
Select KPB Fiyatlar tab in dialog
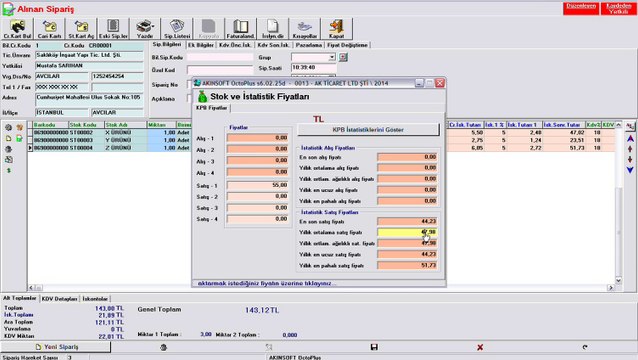pos(212,108)
